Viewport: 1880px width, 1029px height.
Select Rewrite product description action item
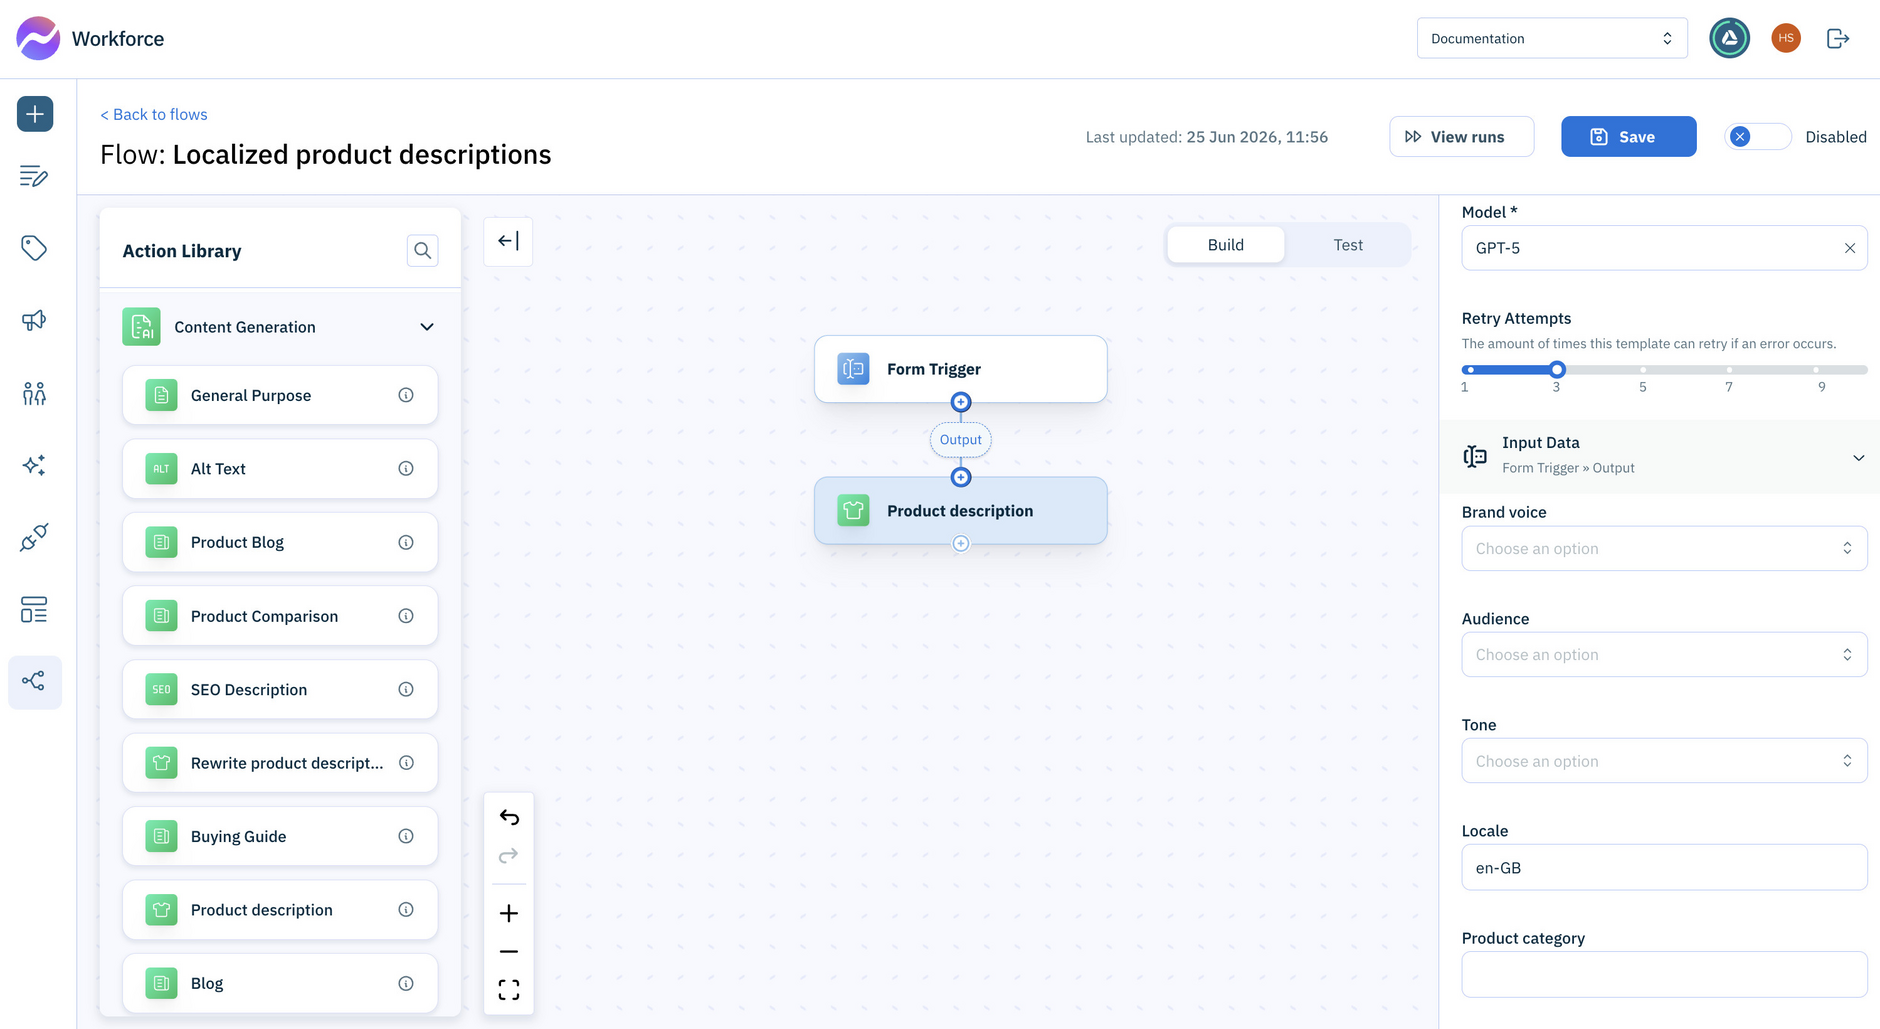280,763
